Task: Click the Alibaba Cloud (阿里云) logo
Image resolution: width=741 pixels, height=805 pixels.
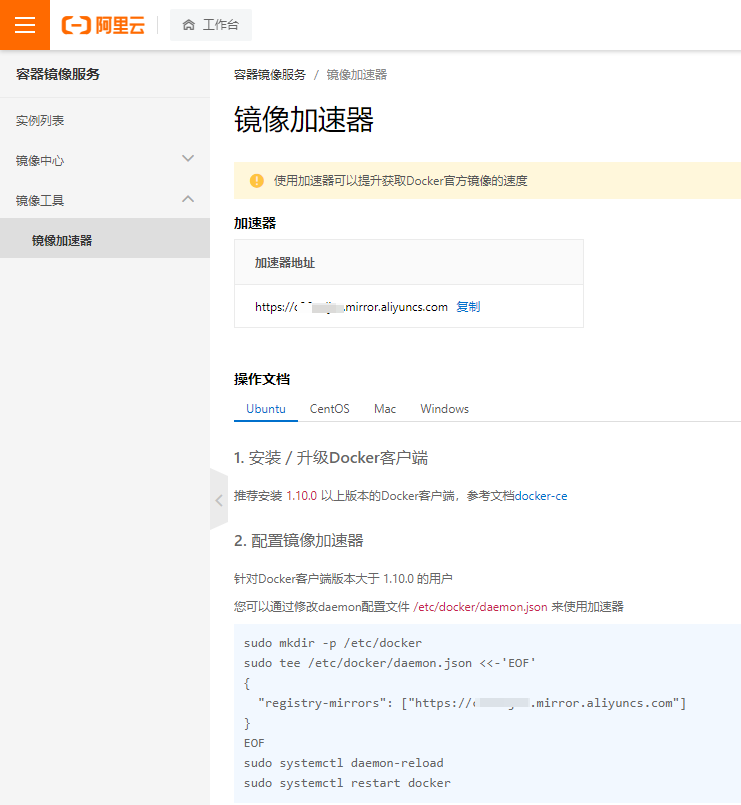Action: (103, 25)
